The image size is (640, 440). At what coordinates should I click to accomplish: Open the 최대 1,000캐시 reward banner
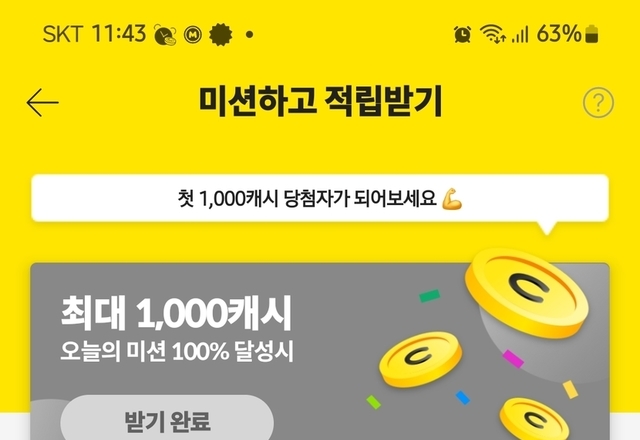(320, 352)
